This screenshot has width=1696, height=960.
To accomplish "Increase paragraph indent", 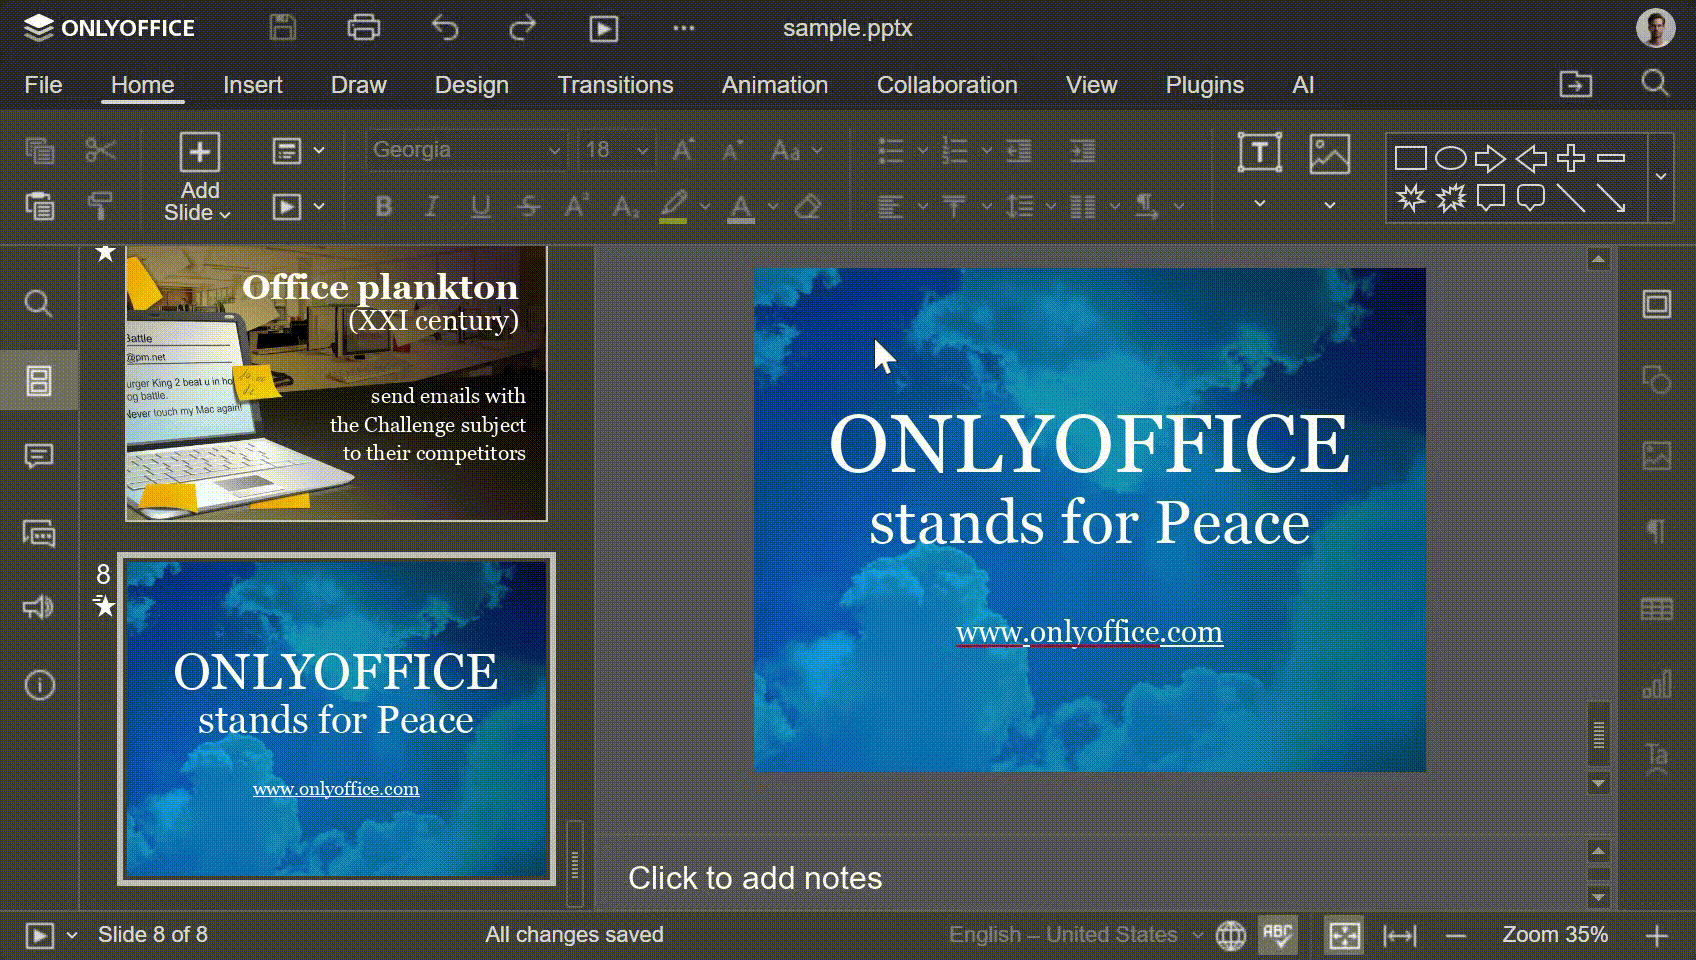I will [x=1083, y=151].
